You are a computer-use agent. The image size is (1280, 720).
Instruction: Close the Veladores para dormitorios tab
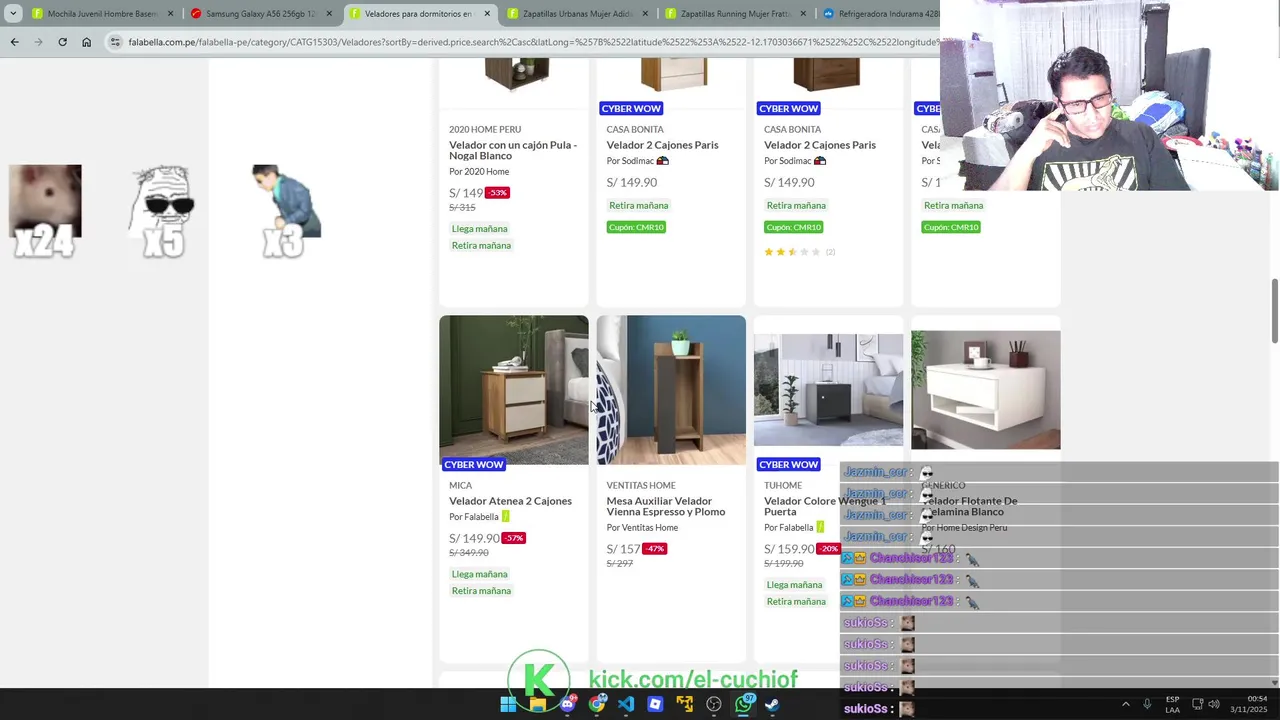click(x=488, y=14)
